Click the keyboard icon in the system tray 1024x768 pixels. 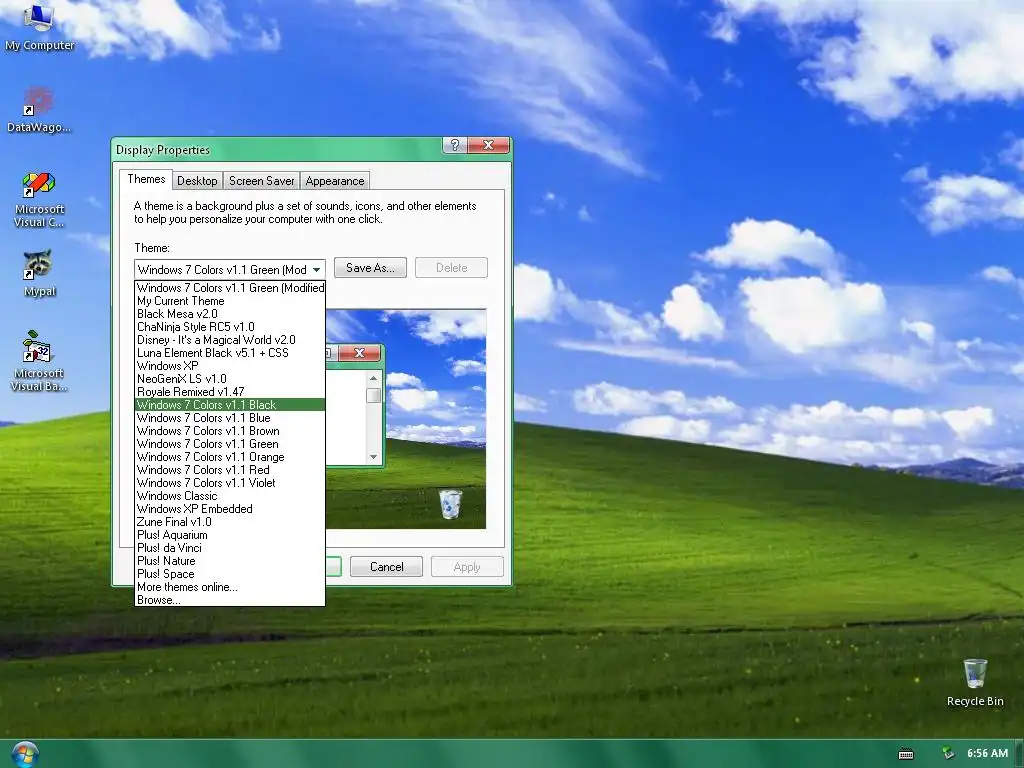(x=906, y=754)
